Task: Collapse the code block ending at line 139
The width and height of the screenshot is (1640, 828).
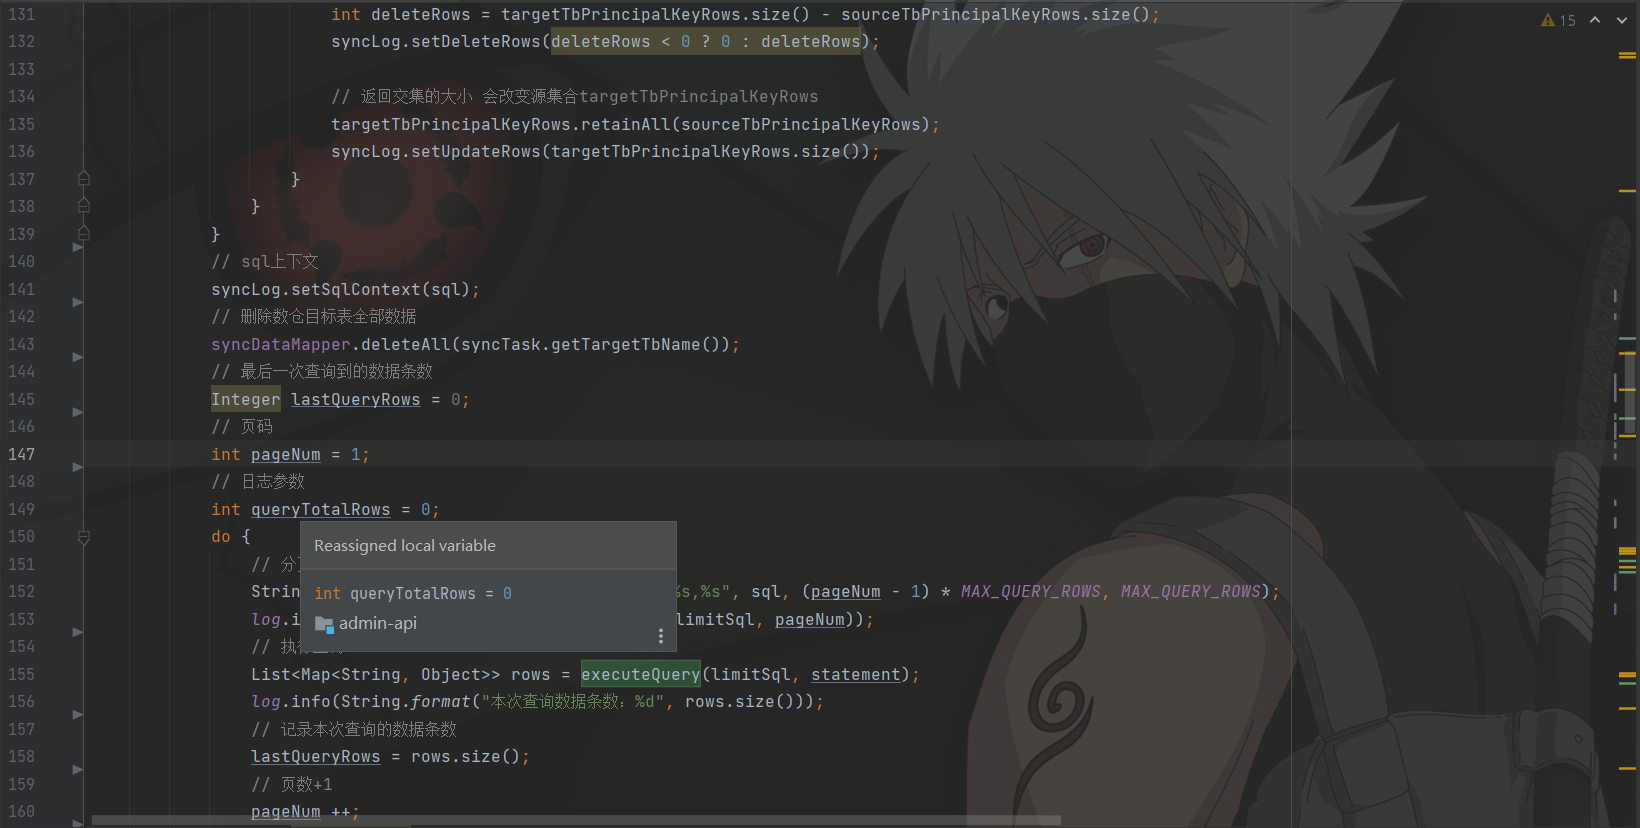Action: tap(84, 233)
